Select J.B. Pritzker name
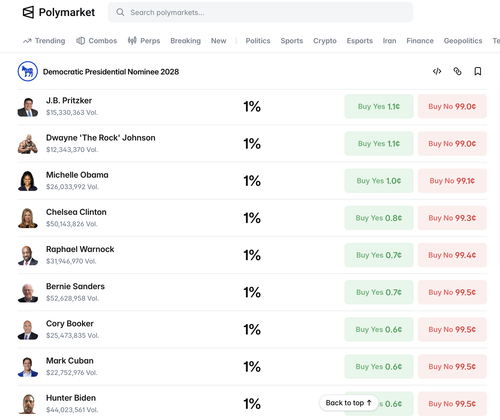The image size is (500, 420). (69, 101)
